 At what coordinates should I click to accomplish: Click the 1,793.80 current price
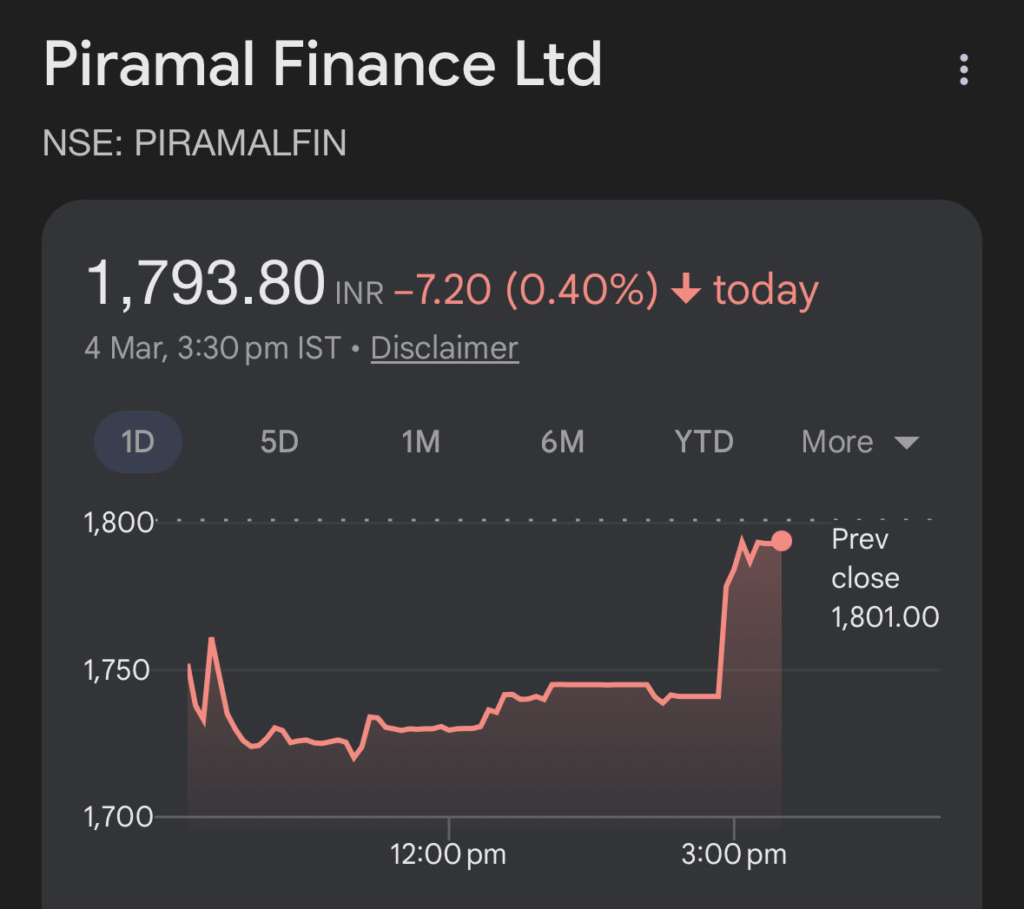pos(206,284)
